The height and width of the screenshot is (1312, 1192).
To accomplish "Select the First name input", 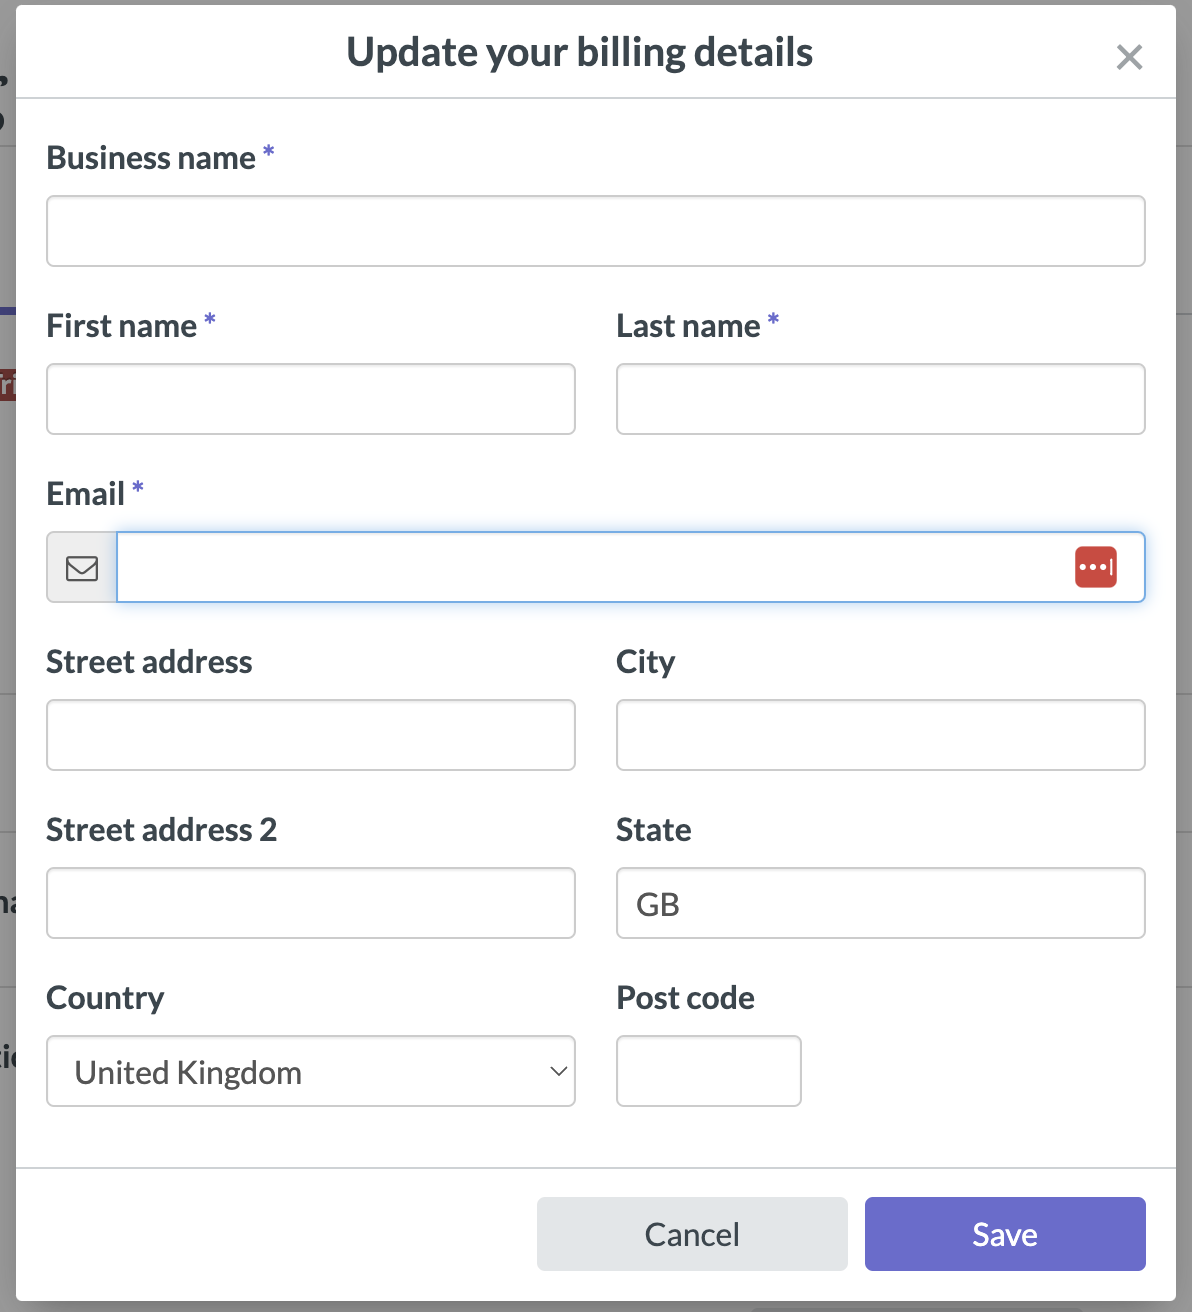I will (311, 399).
